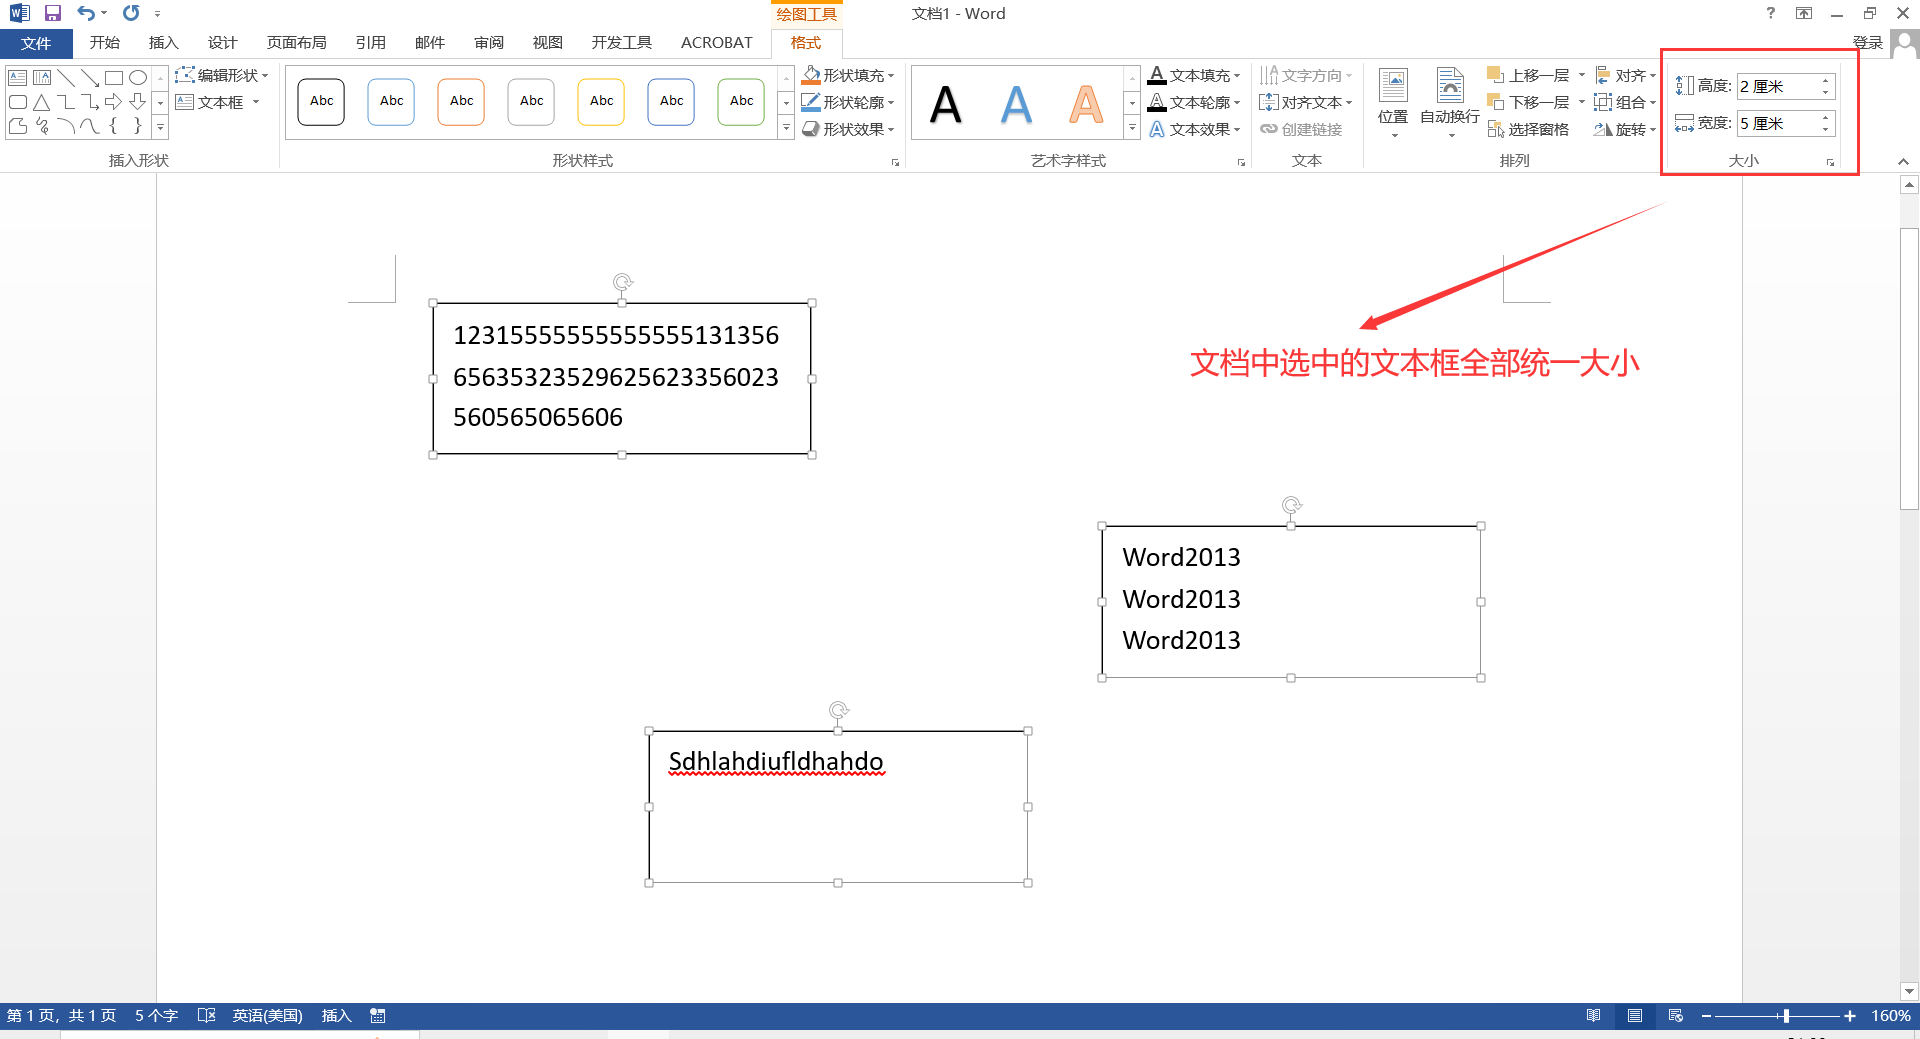
Task: Open the 文本填充 text fill dropdown
Action: pyautogui.click(x=1194, y=75)
